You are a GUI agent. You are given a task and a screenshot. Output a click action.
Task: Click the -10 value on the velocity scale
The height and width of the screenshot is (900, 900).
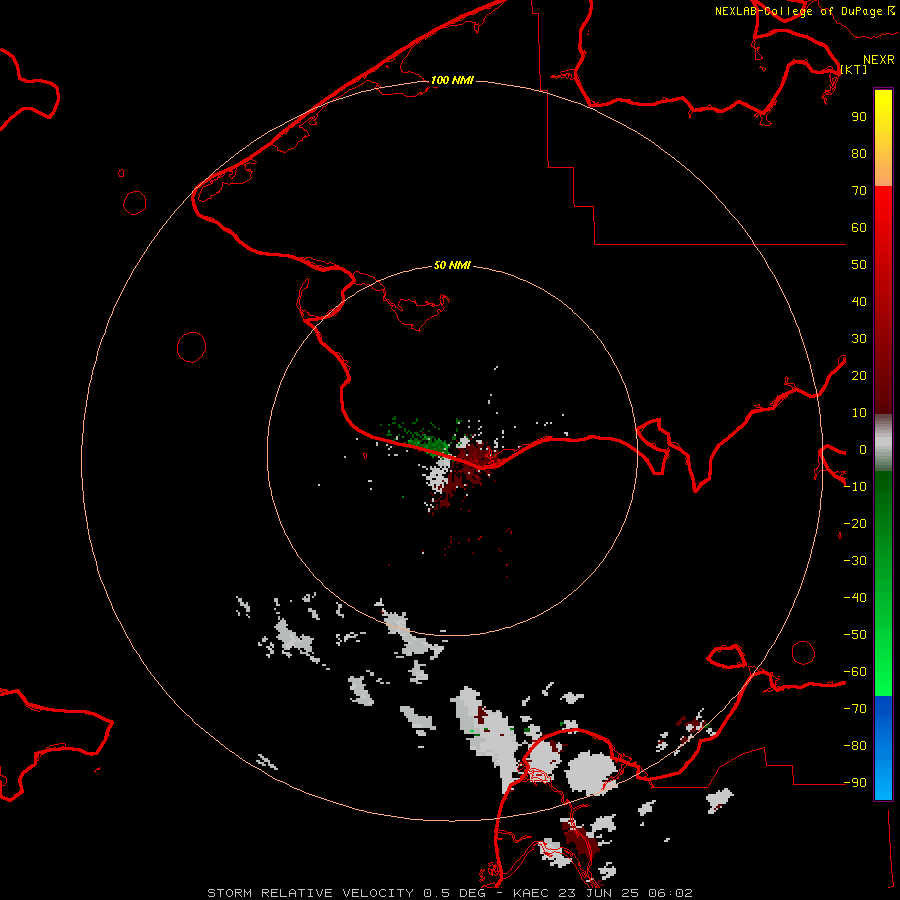[855, 487]
